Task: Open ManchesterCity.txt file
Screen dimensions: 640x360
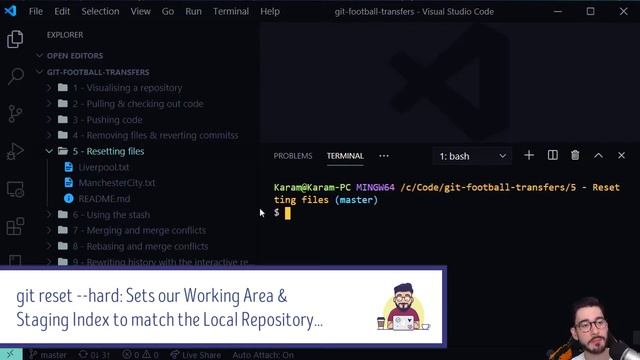Action: pyautogui.click(x=117, y=183)
